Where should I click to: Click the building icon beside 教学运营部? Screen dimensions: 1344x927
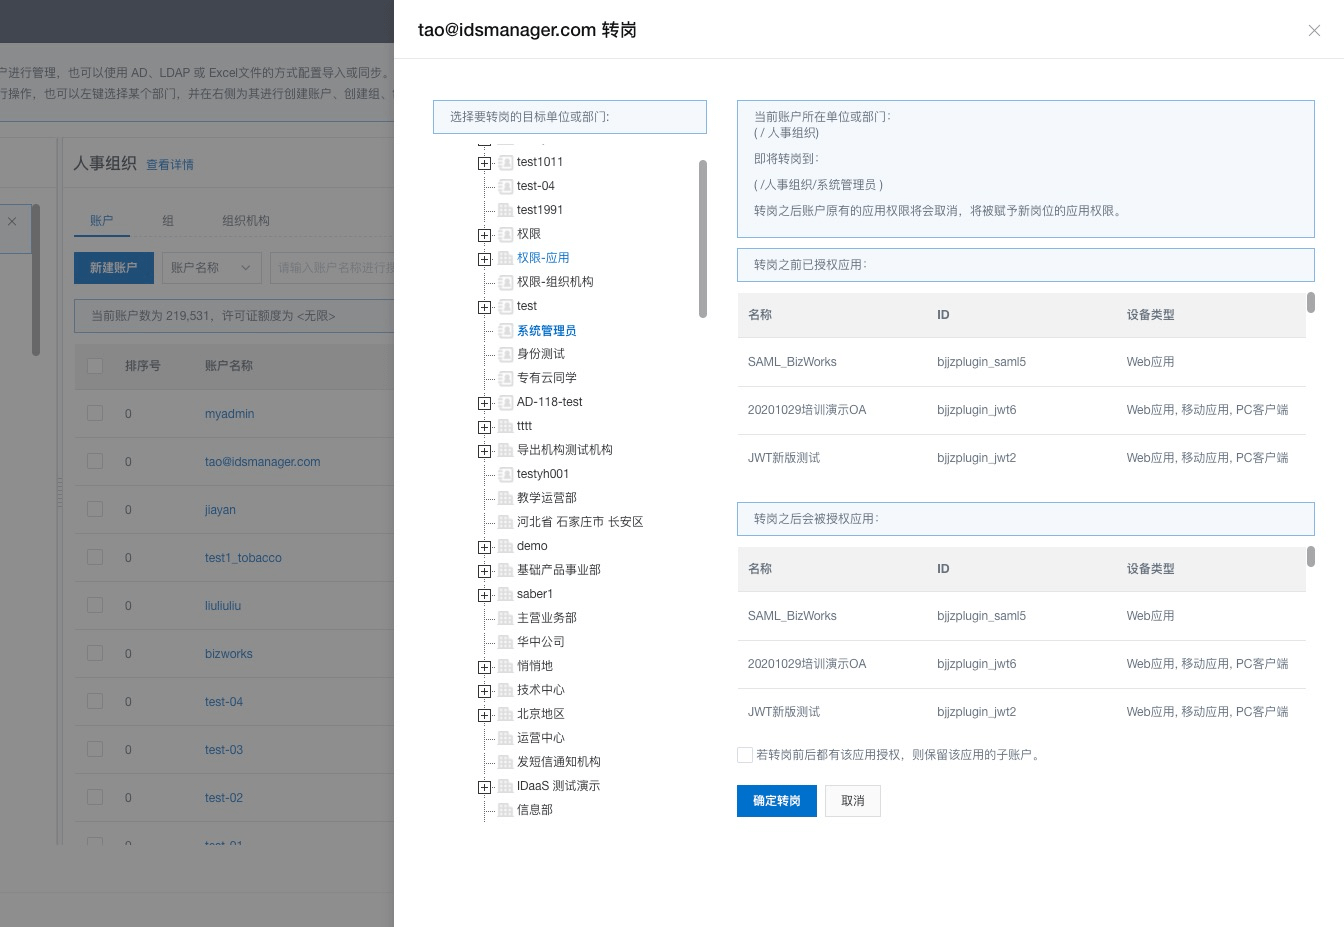(506, 498)
